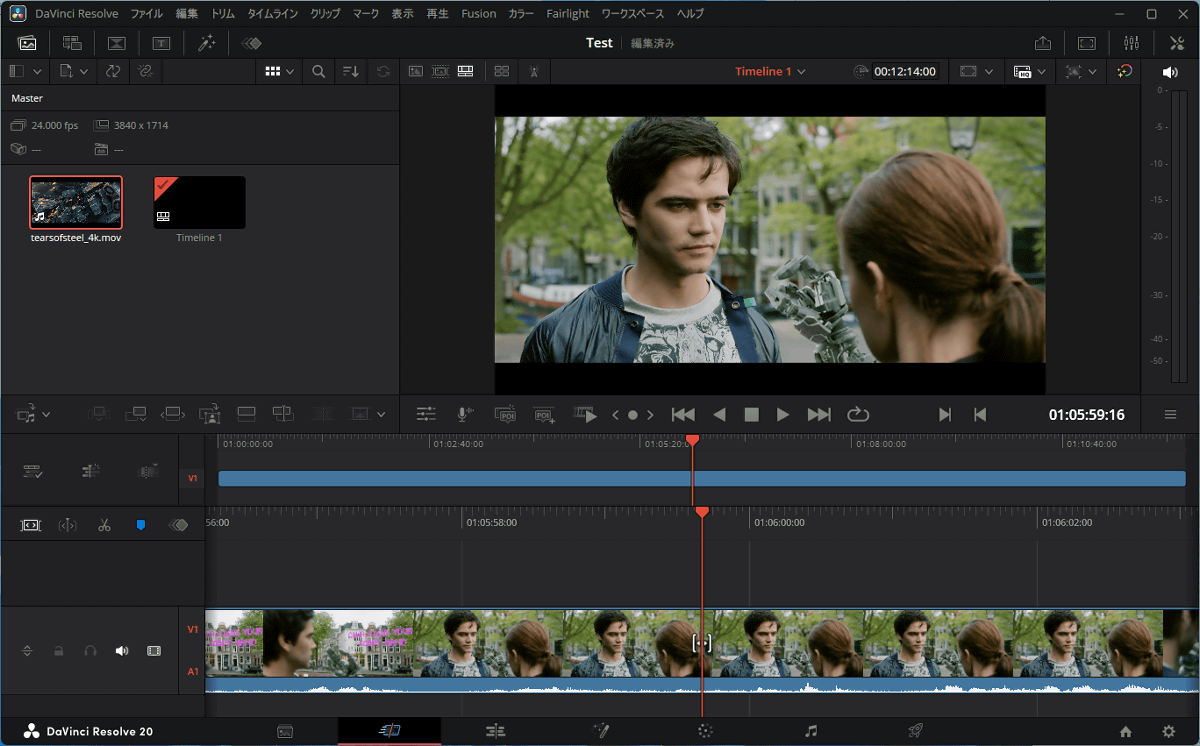Switch viewer to timeline mode
Viewport: 1200px width, 746px height.
pyautogui.click(x=465, y=72)
